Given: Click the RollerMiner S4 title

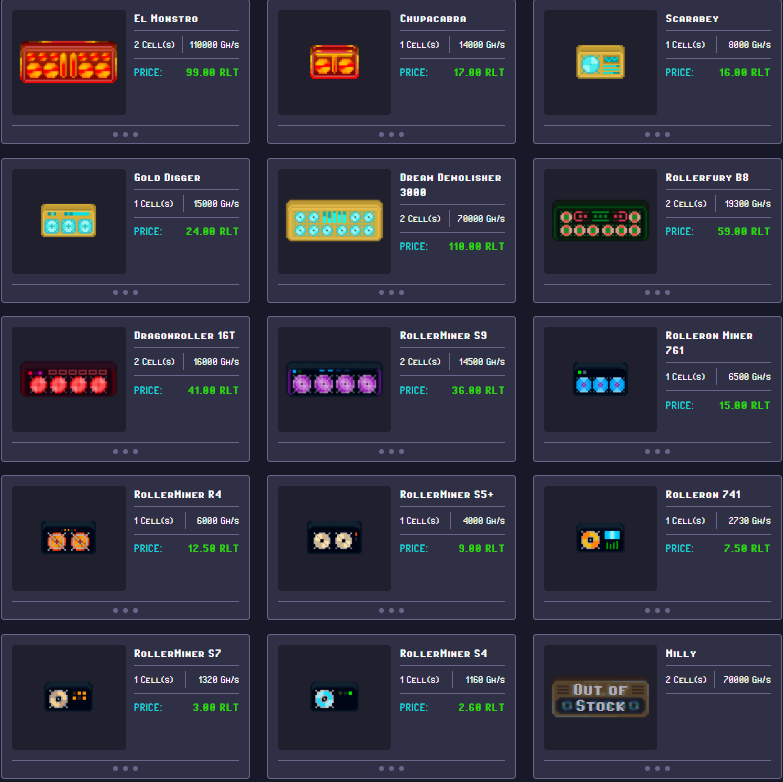Looking at the screenshot, I should click(x=443, y=653).
